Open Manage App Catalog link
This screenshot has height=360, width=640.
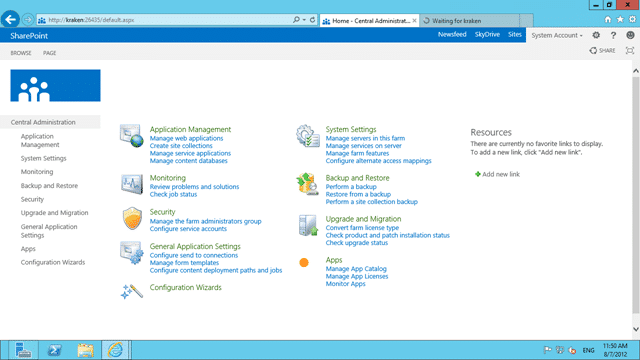(x=356, y=269)
